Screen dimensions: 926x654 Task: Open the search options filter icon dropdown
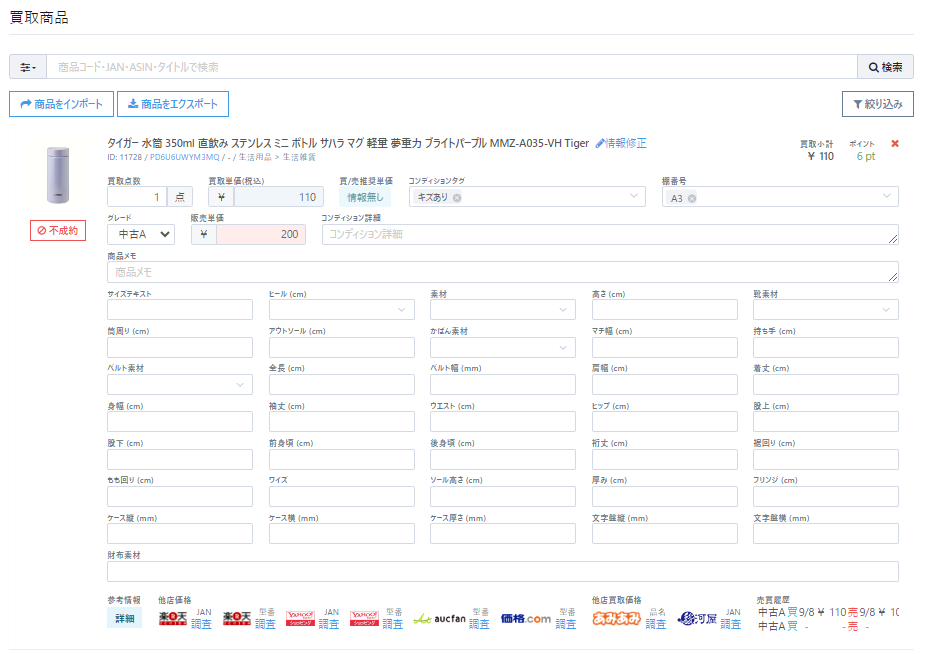(28, 67)
